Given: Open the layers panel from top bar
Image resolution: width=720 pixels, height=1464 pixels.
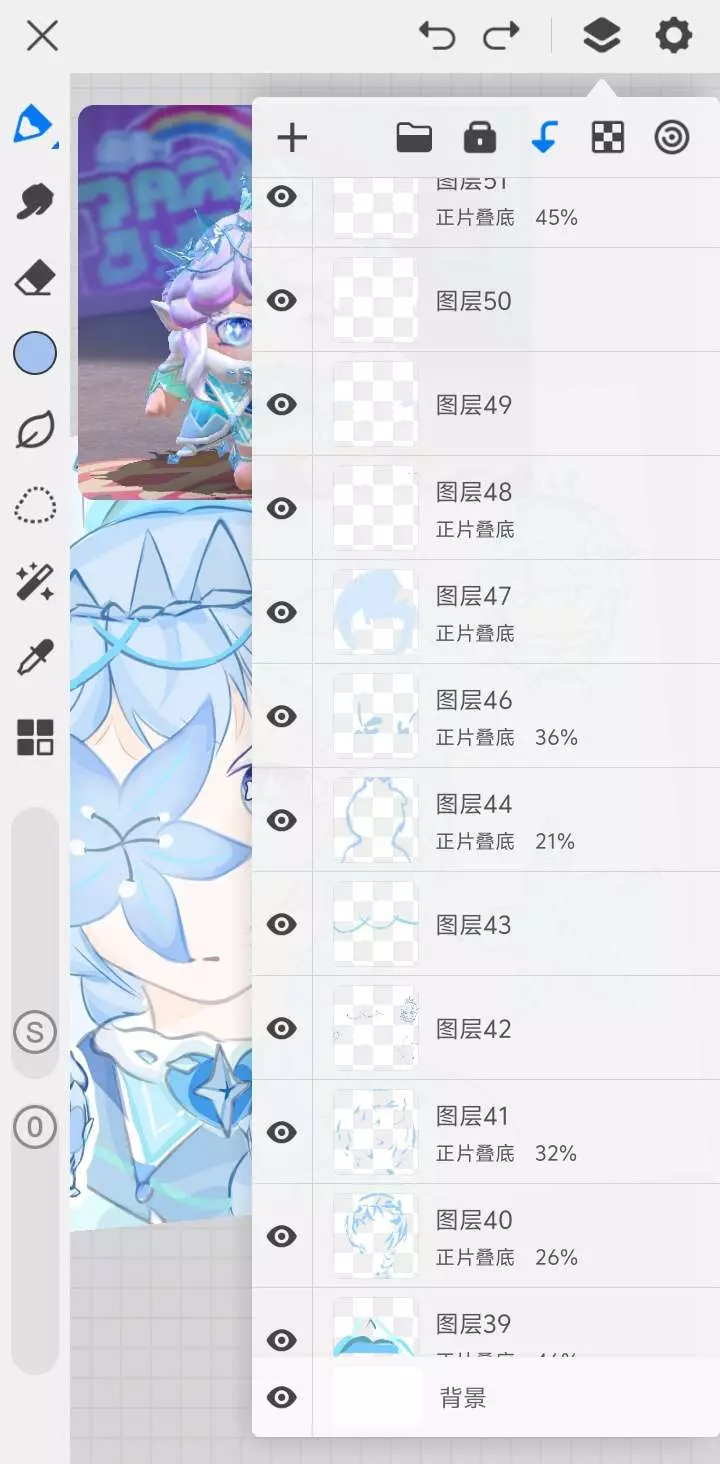Looking at the screenshot, I should [x=601, y=37].
